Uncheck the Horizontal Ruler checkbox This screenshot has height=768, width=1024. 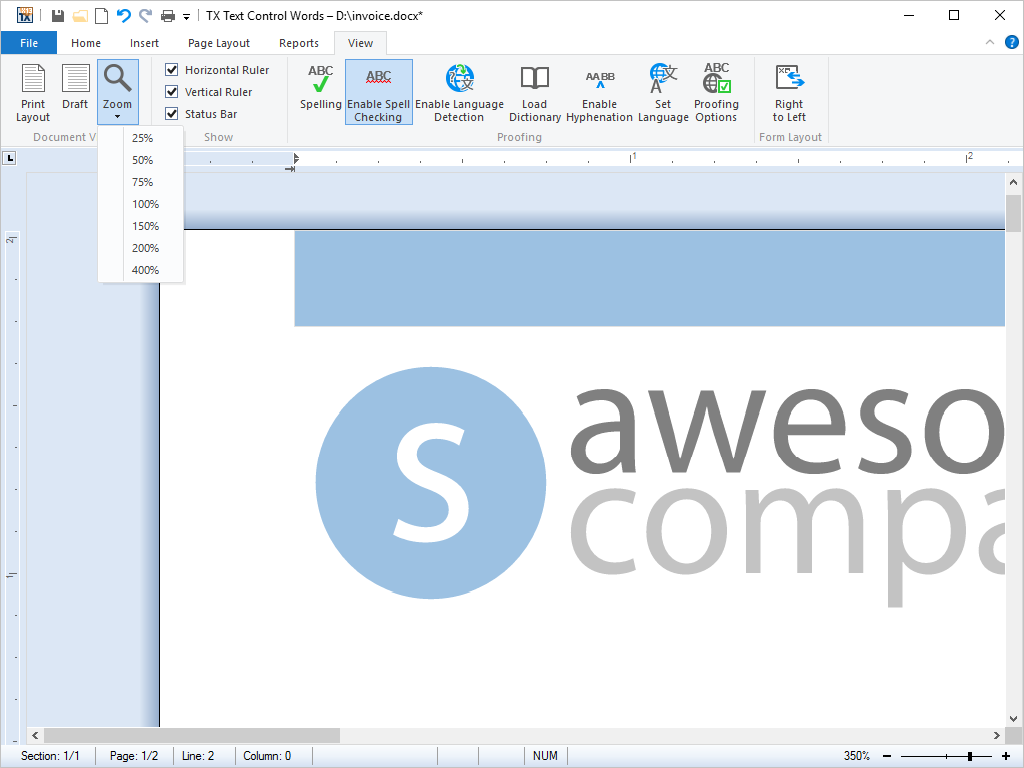pyautogui.click(x=172, y=70)
